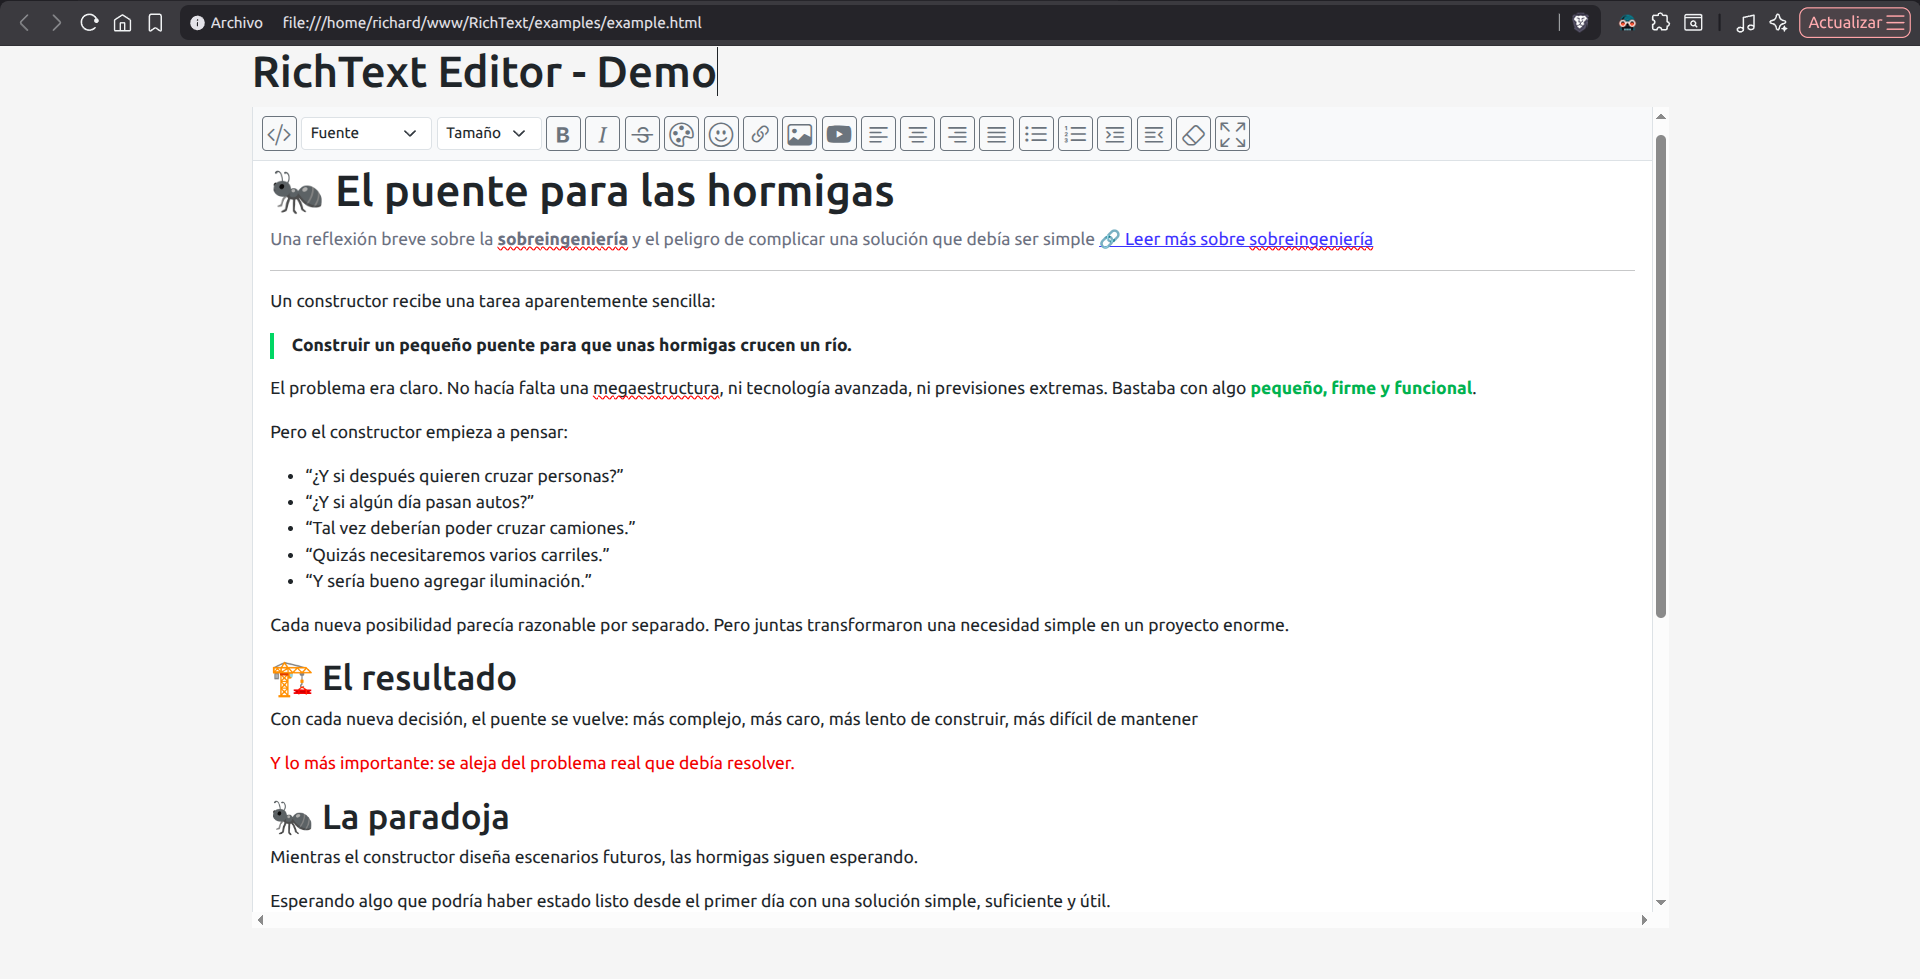Toggle bold formatting
Viewport: 1920px width, 979px height.
pos(563,134)
